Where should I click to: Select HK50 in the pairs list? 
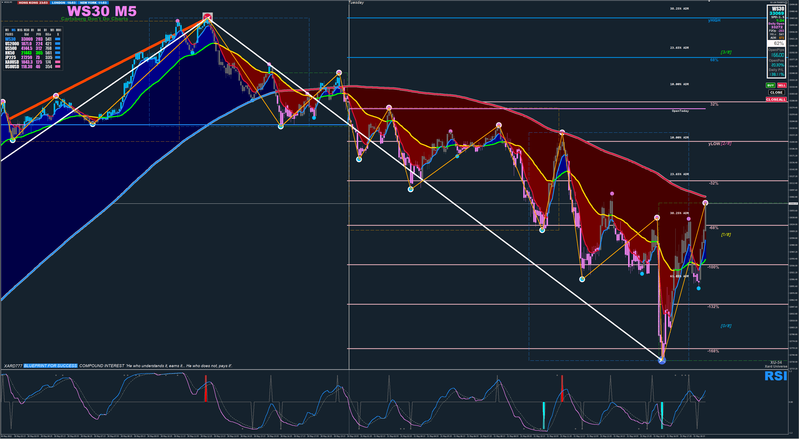(x=10, y=53)
